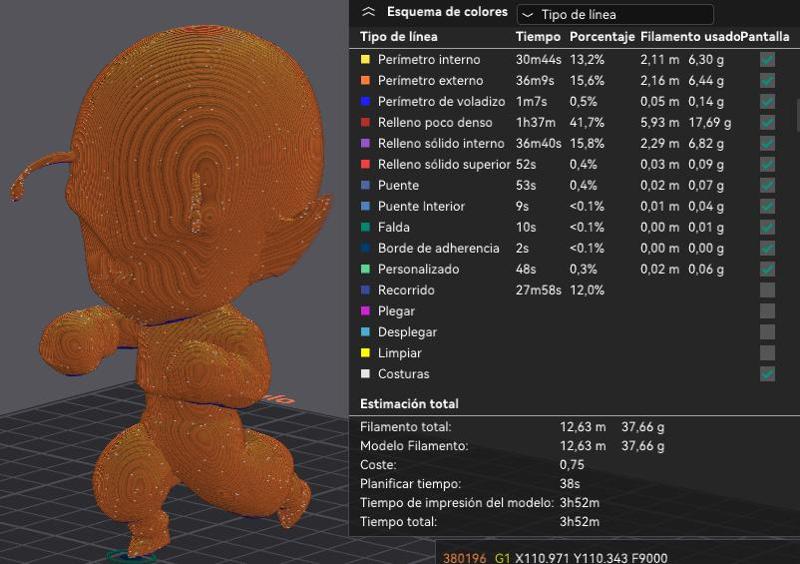Click the Borde de adherencia color swatch
The image size is (800, 564).
point(365,248)
